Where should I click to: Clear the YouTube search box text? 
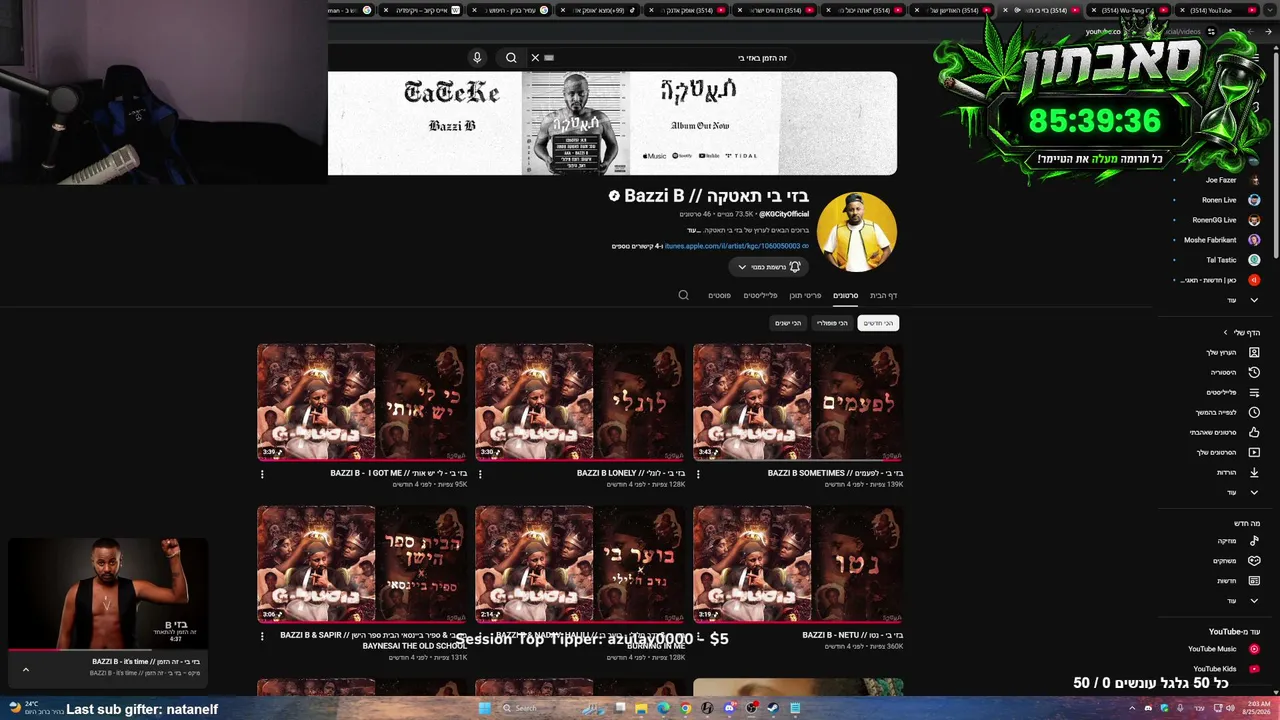[x=535, y=58]
